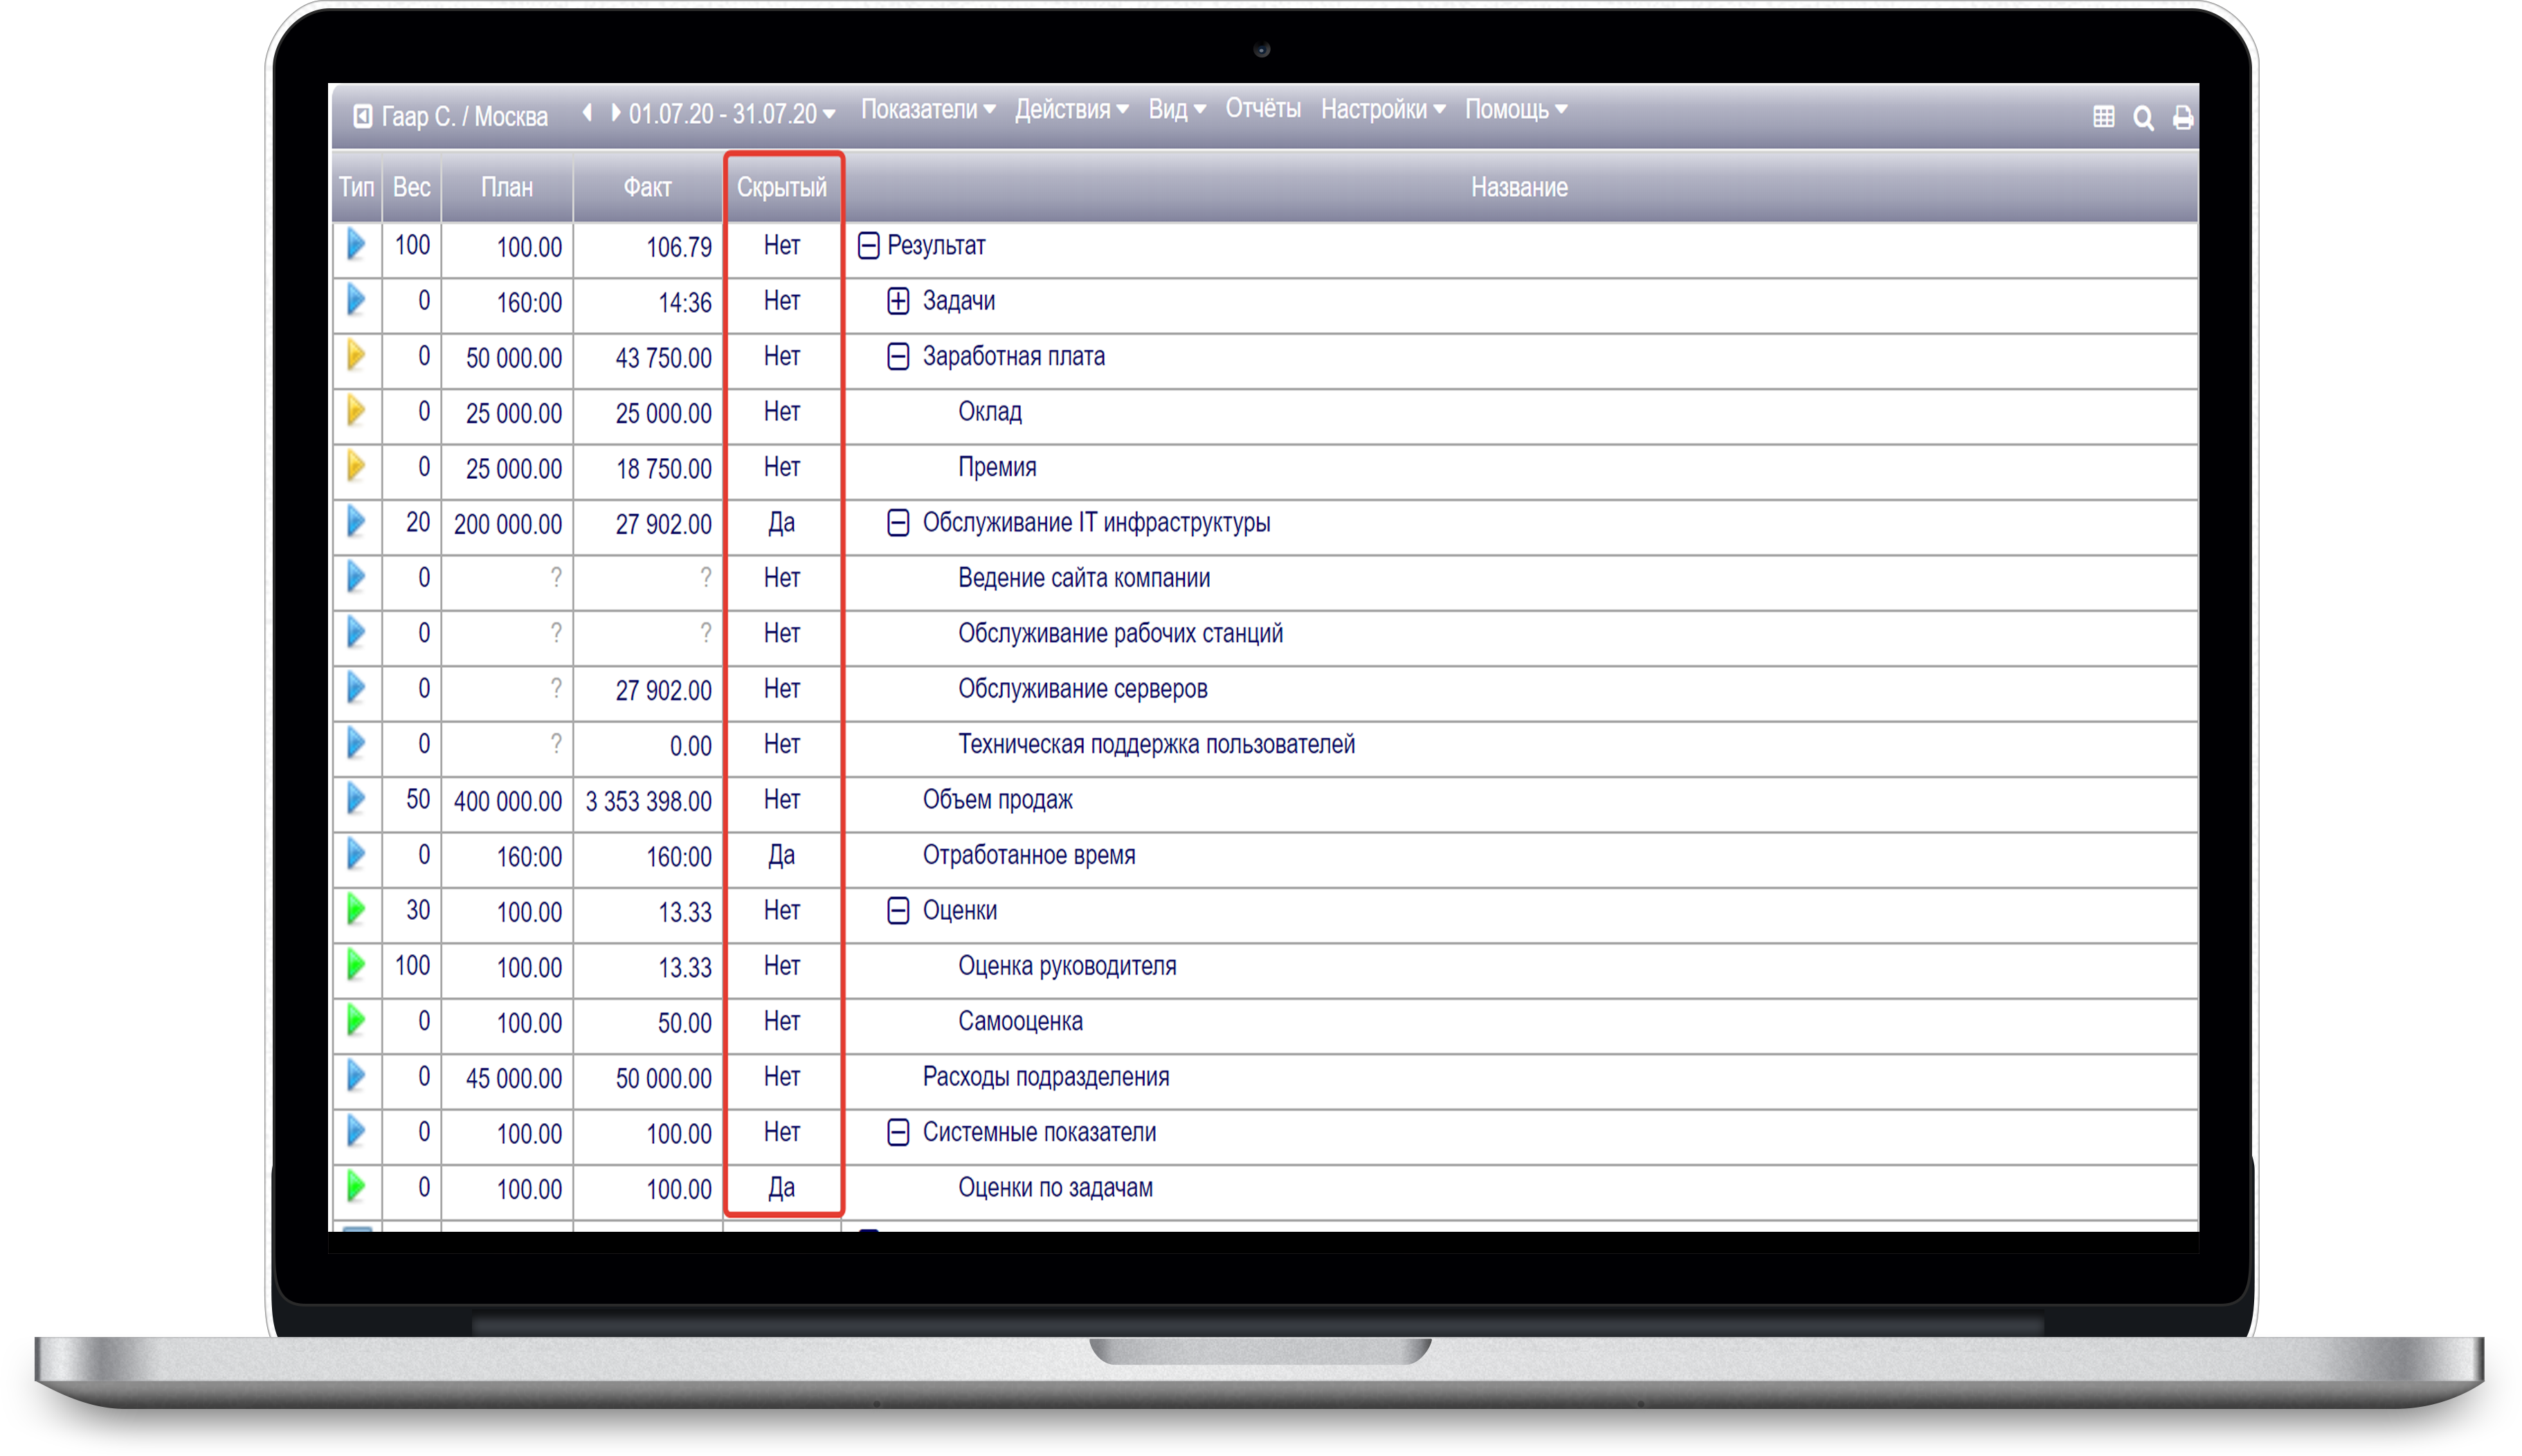Expand the Задачи tree node
Viewport: 2522px width, 1456px height.
pyautogui.click(x=898, y=301)
